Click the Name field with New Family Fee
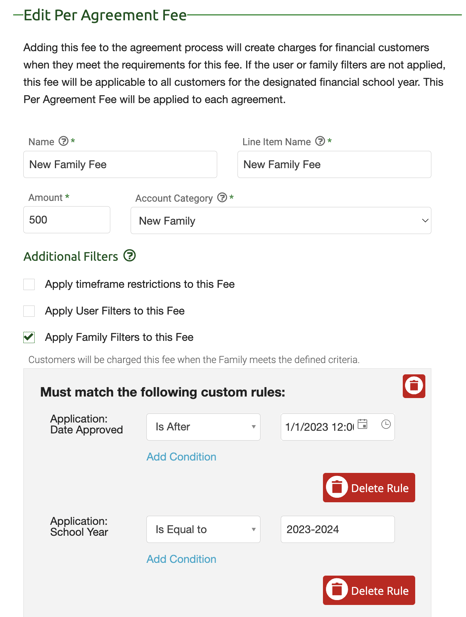466x617 pixels. (x=120, y=164)
